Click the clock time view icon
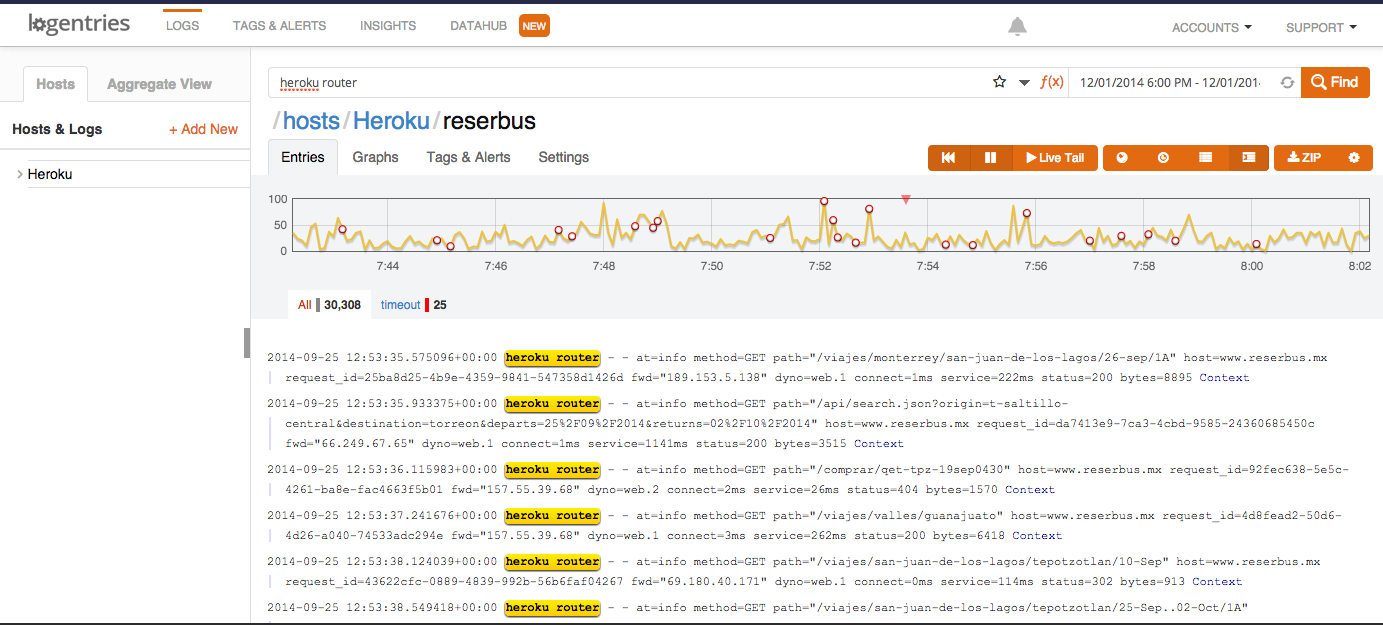Screen dimensions: 1383x625 (x=1163, y=158)
